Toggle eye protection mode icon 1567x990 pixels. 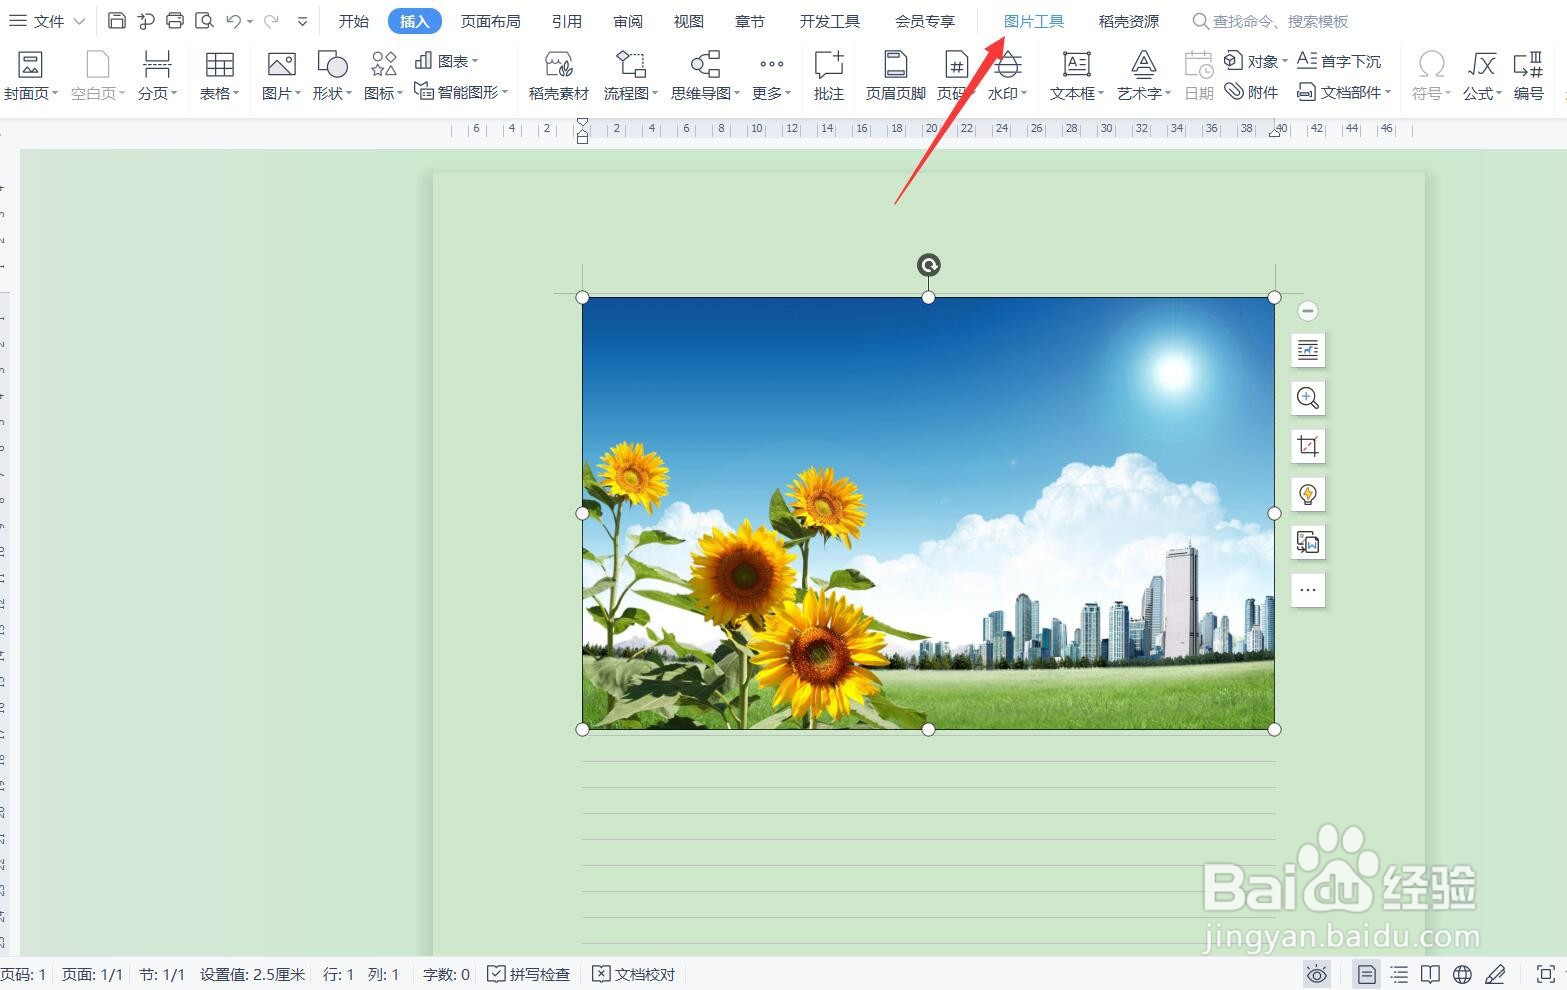(x=1317, y=974)
